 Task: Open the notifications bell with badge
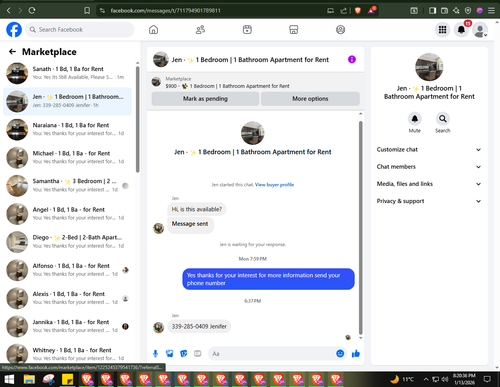coord(461,30)
